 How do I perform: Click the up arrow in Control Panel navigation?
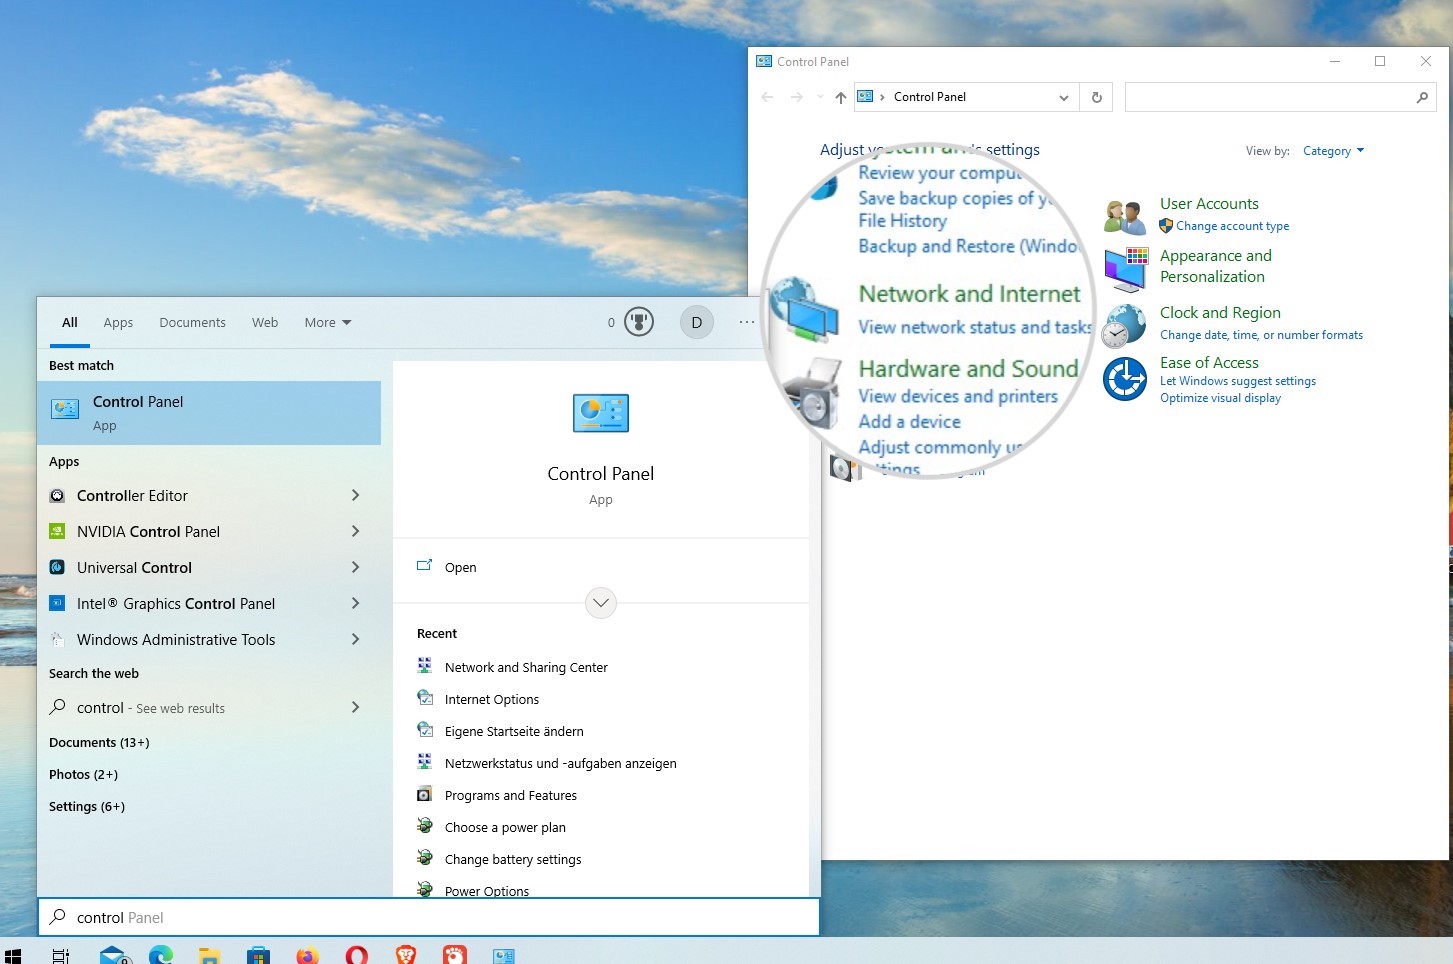pos(841,97)
